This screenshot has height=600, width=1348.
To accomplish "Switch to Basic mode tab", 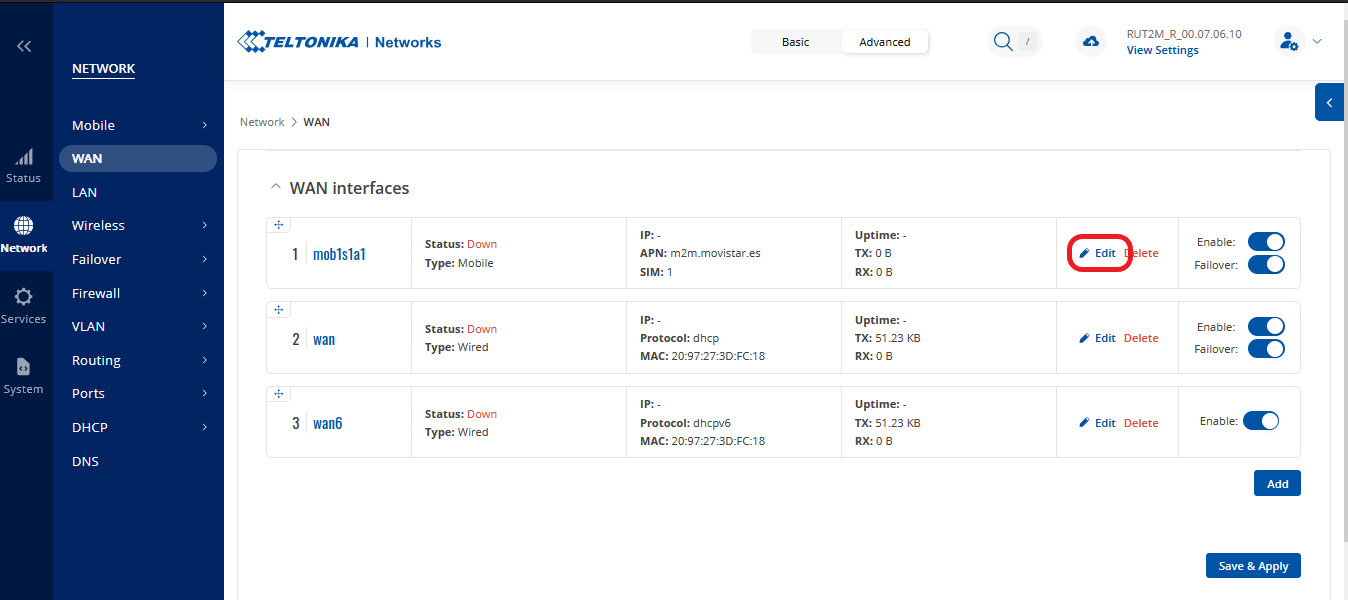I will 796,42.
